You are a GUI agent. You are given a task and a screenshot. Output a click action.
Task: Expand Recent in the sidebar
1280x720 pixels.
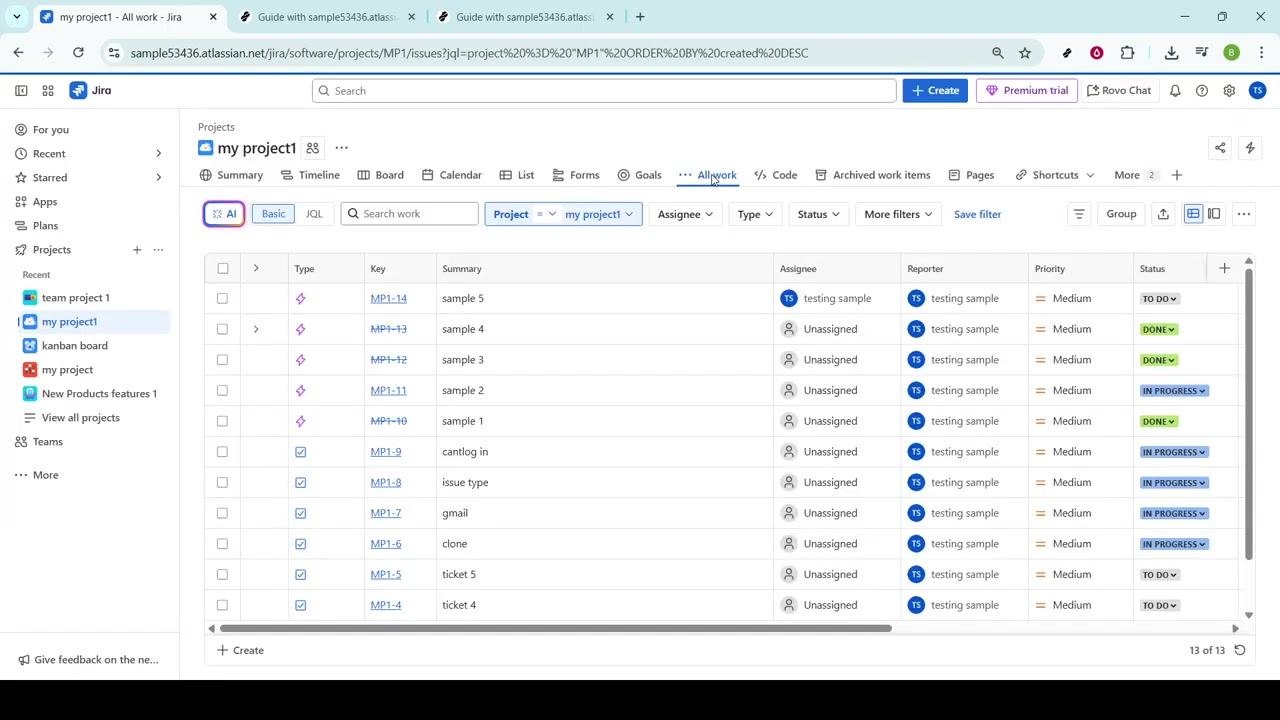[x=158, y=154]
